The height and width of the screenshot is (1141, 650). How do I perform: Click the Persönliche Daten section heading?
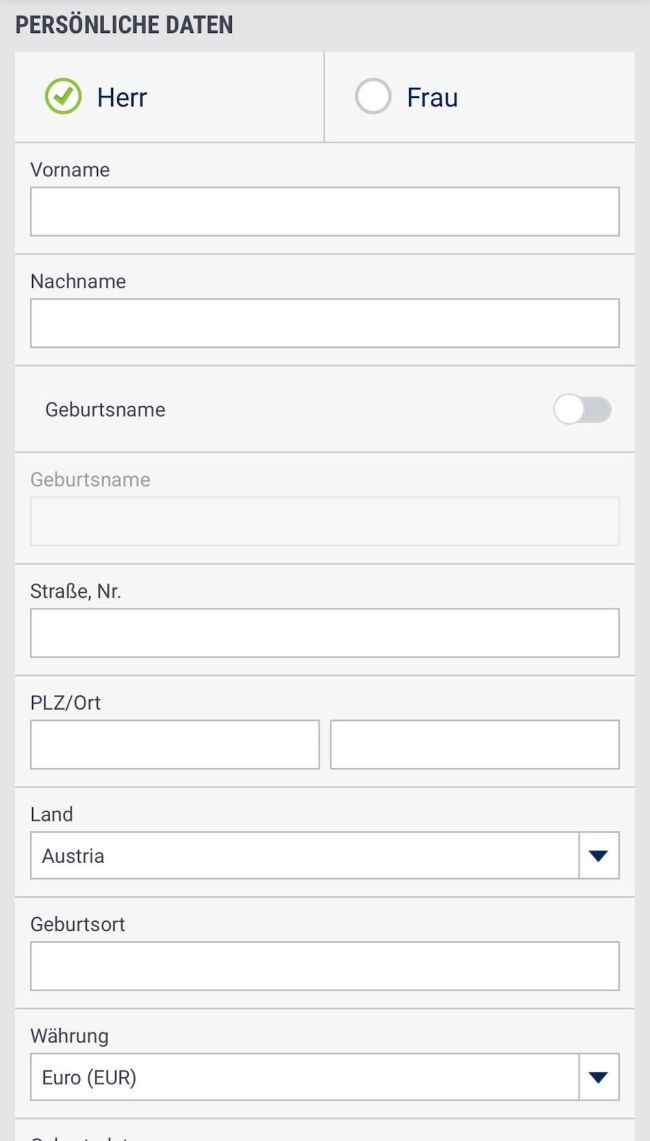pos(124,25)
